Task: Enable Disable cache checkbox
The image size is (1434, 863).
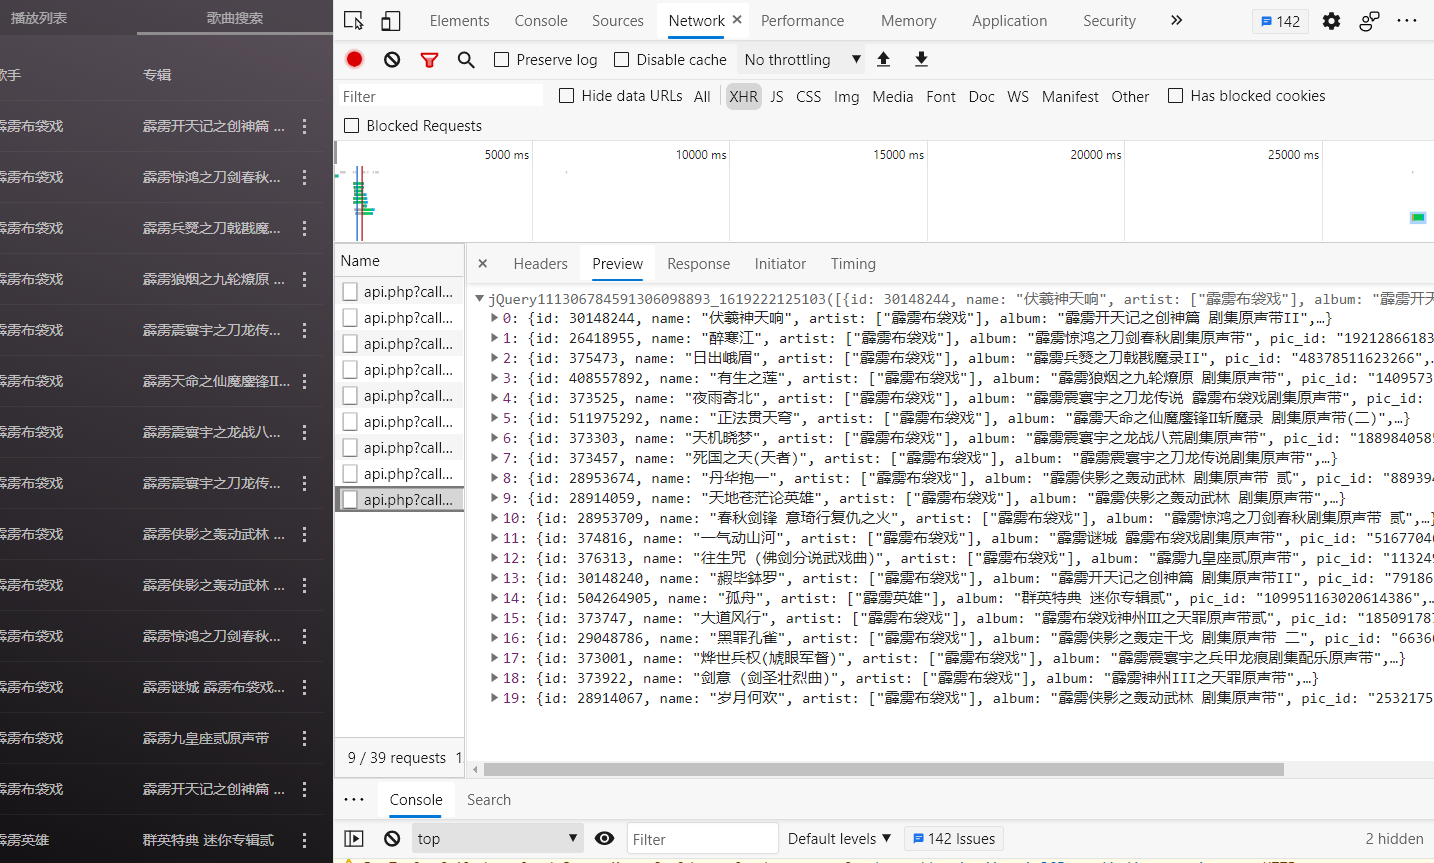Action: [x=622, y=60]
